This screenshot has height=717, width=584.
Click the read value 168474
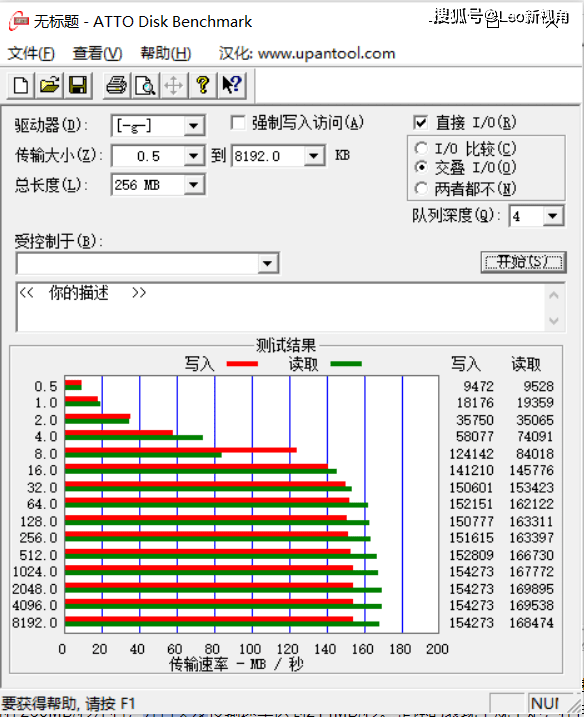(x=531, y=623)
